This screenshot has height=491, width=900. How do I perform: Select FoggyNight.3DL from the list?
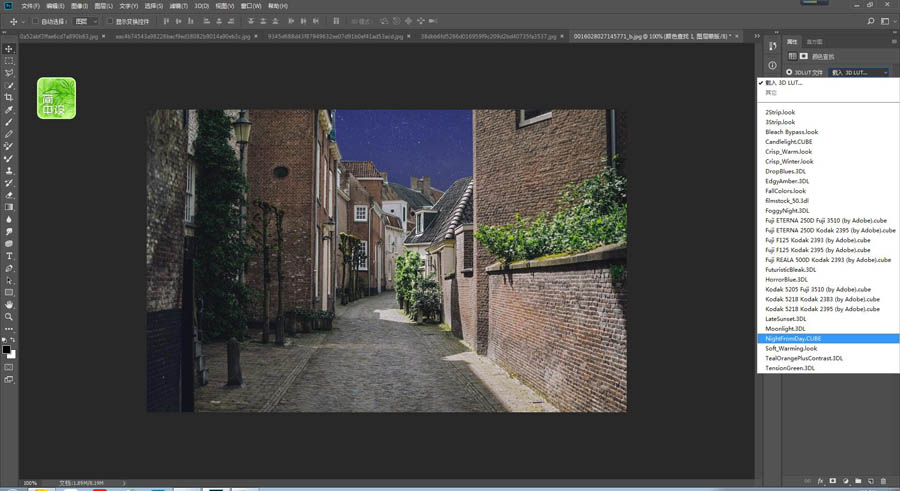787,210
